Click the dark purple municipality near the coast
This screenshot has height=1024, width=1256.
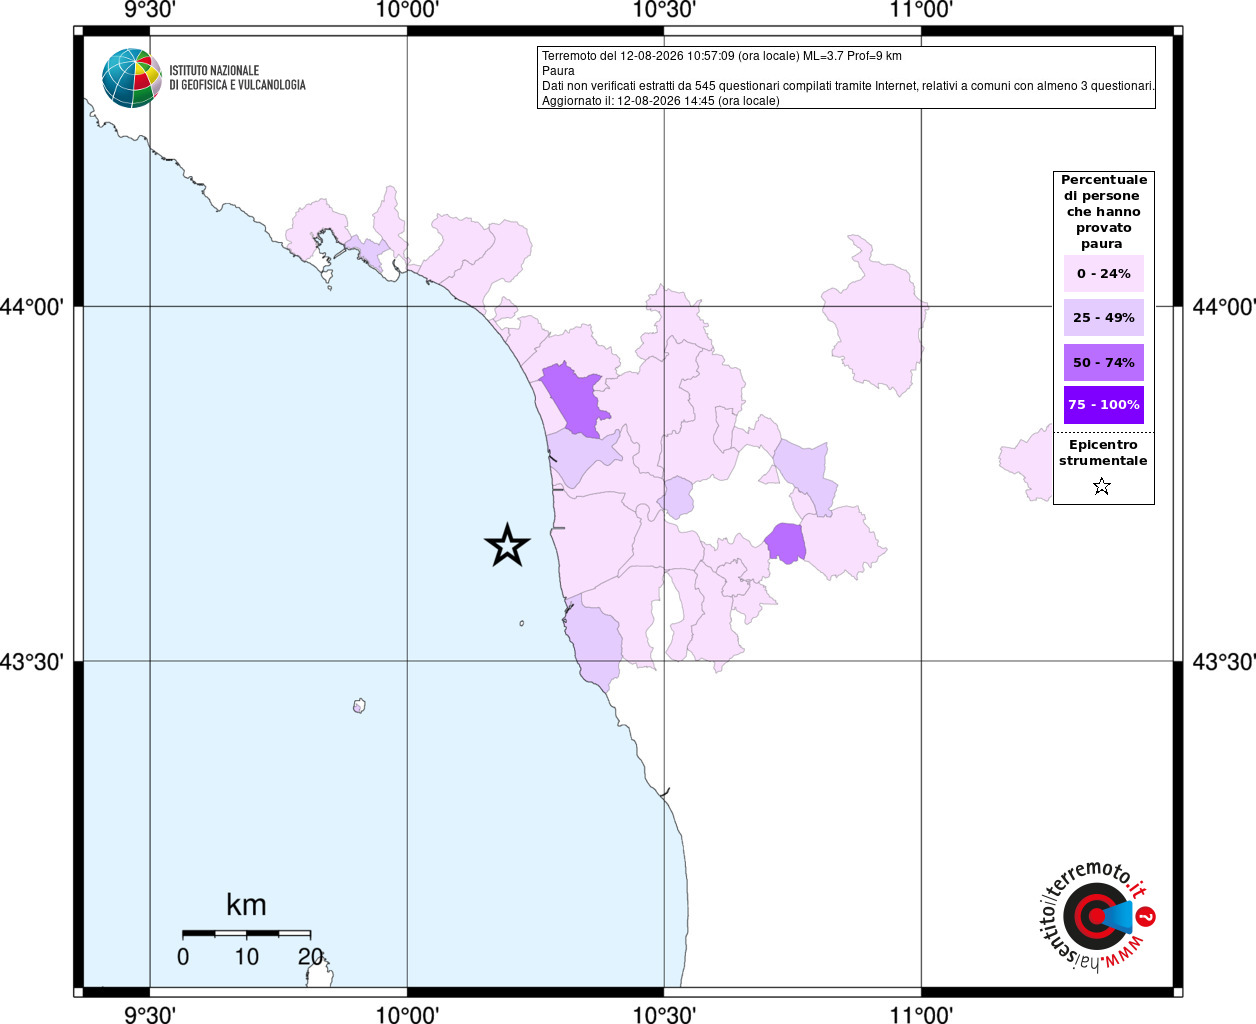(575, 400)
